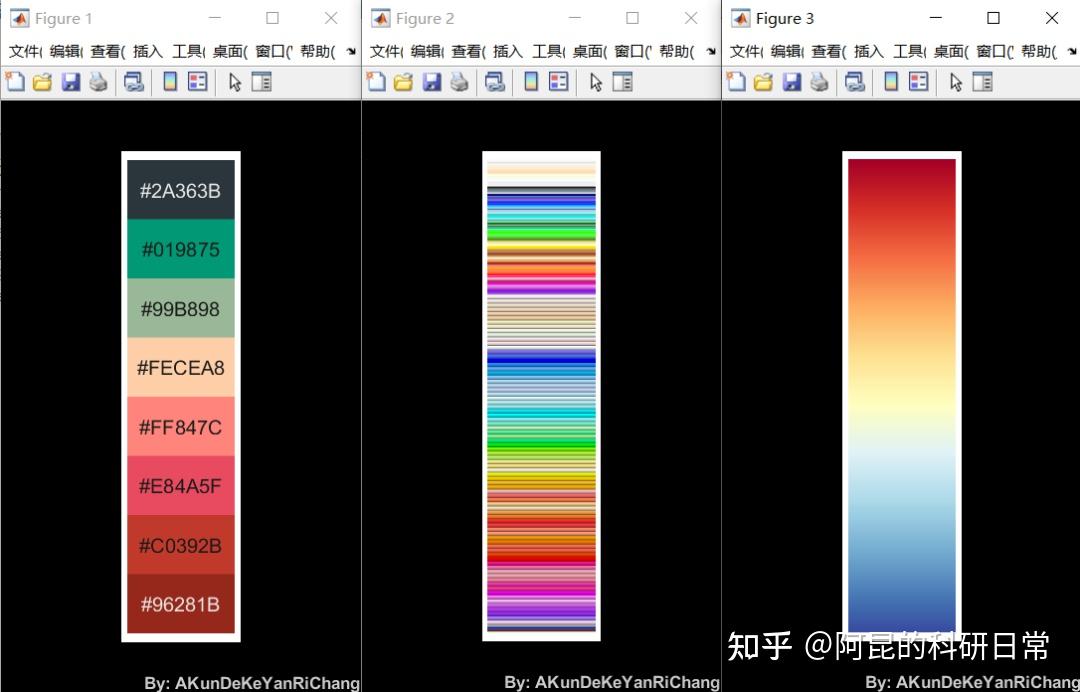
Task: Open the 文件 menu in Figure 1
Action: (22, 52)
